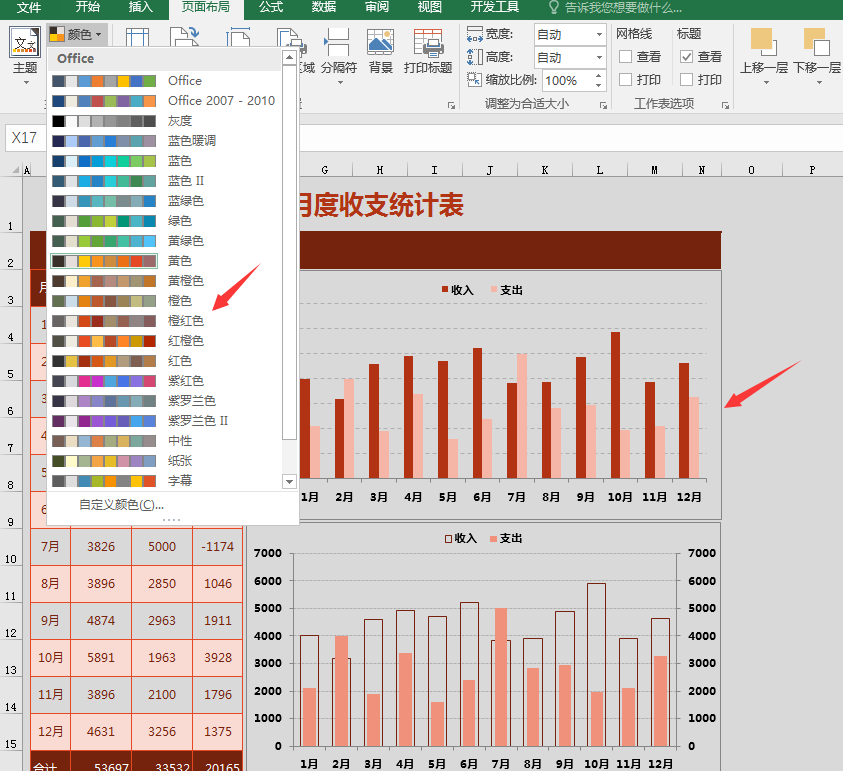This screenshot has width=843, height=771.
Task: Select the 纸张 color scheme
Action: (165, 461)
